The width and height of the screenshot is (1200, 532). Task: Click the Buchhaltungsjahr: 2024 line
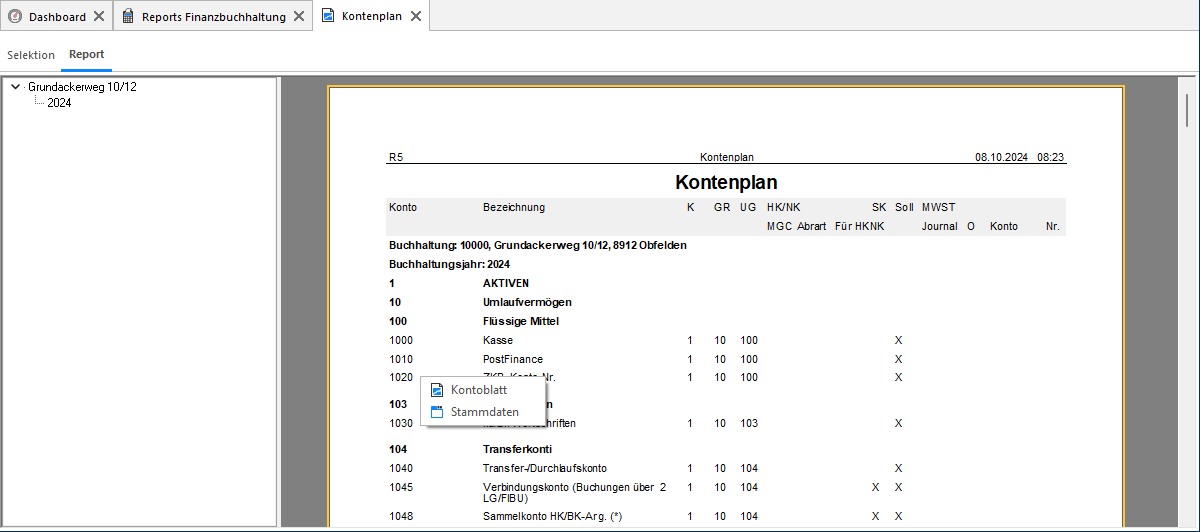pyautogui.click(x=448, y=264)
